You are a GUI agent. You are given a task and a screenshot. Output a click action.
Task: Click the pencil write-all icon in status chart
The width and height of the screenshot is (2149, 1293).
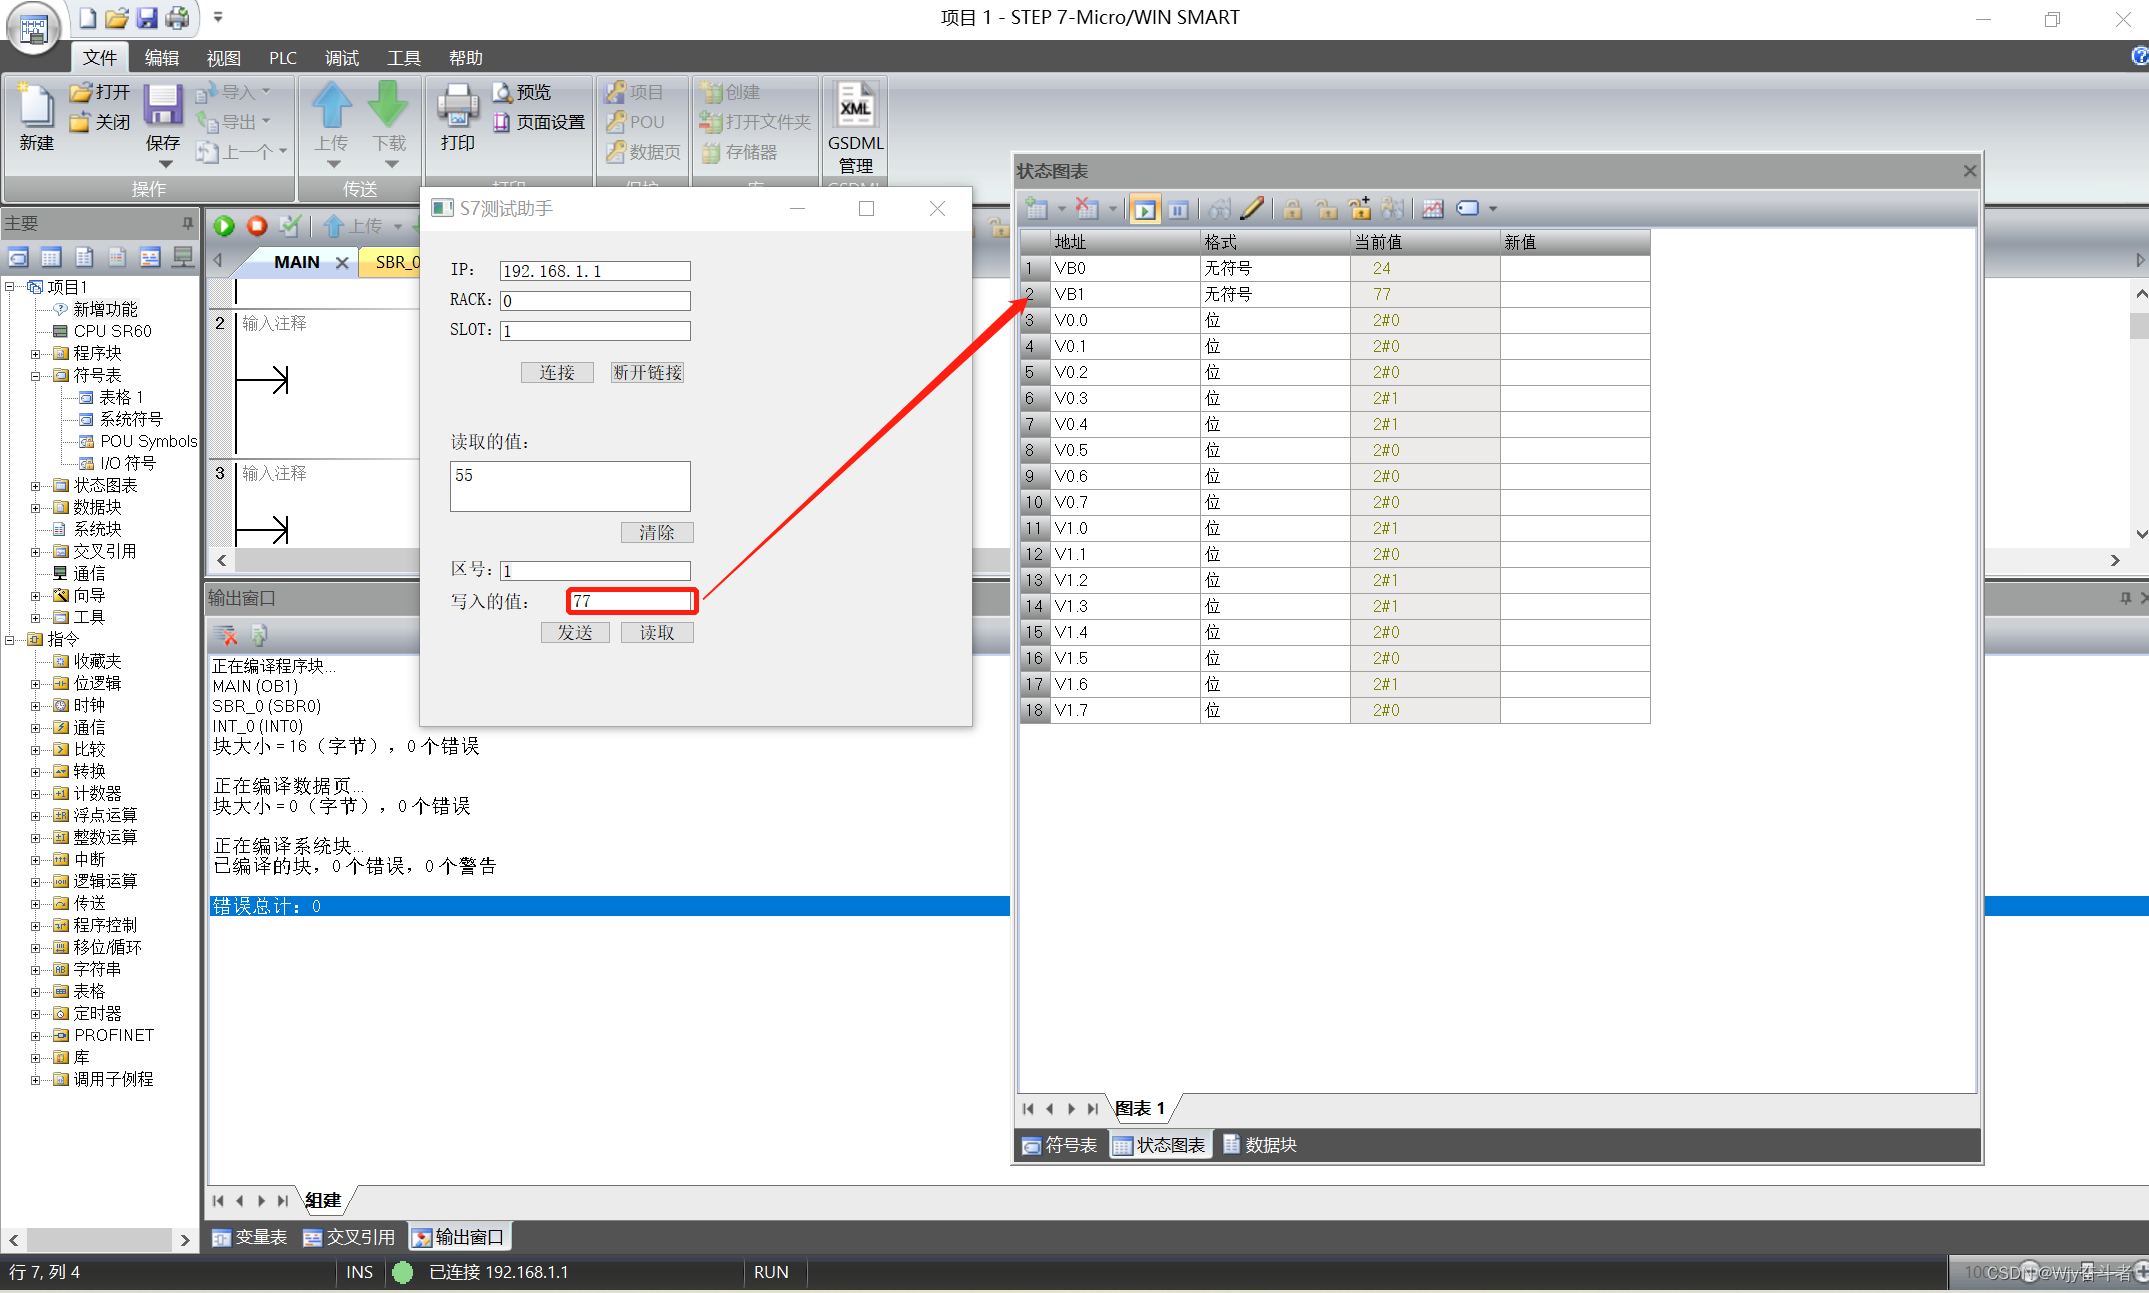click(1252, 208)
